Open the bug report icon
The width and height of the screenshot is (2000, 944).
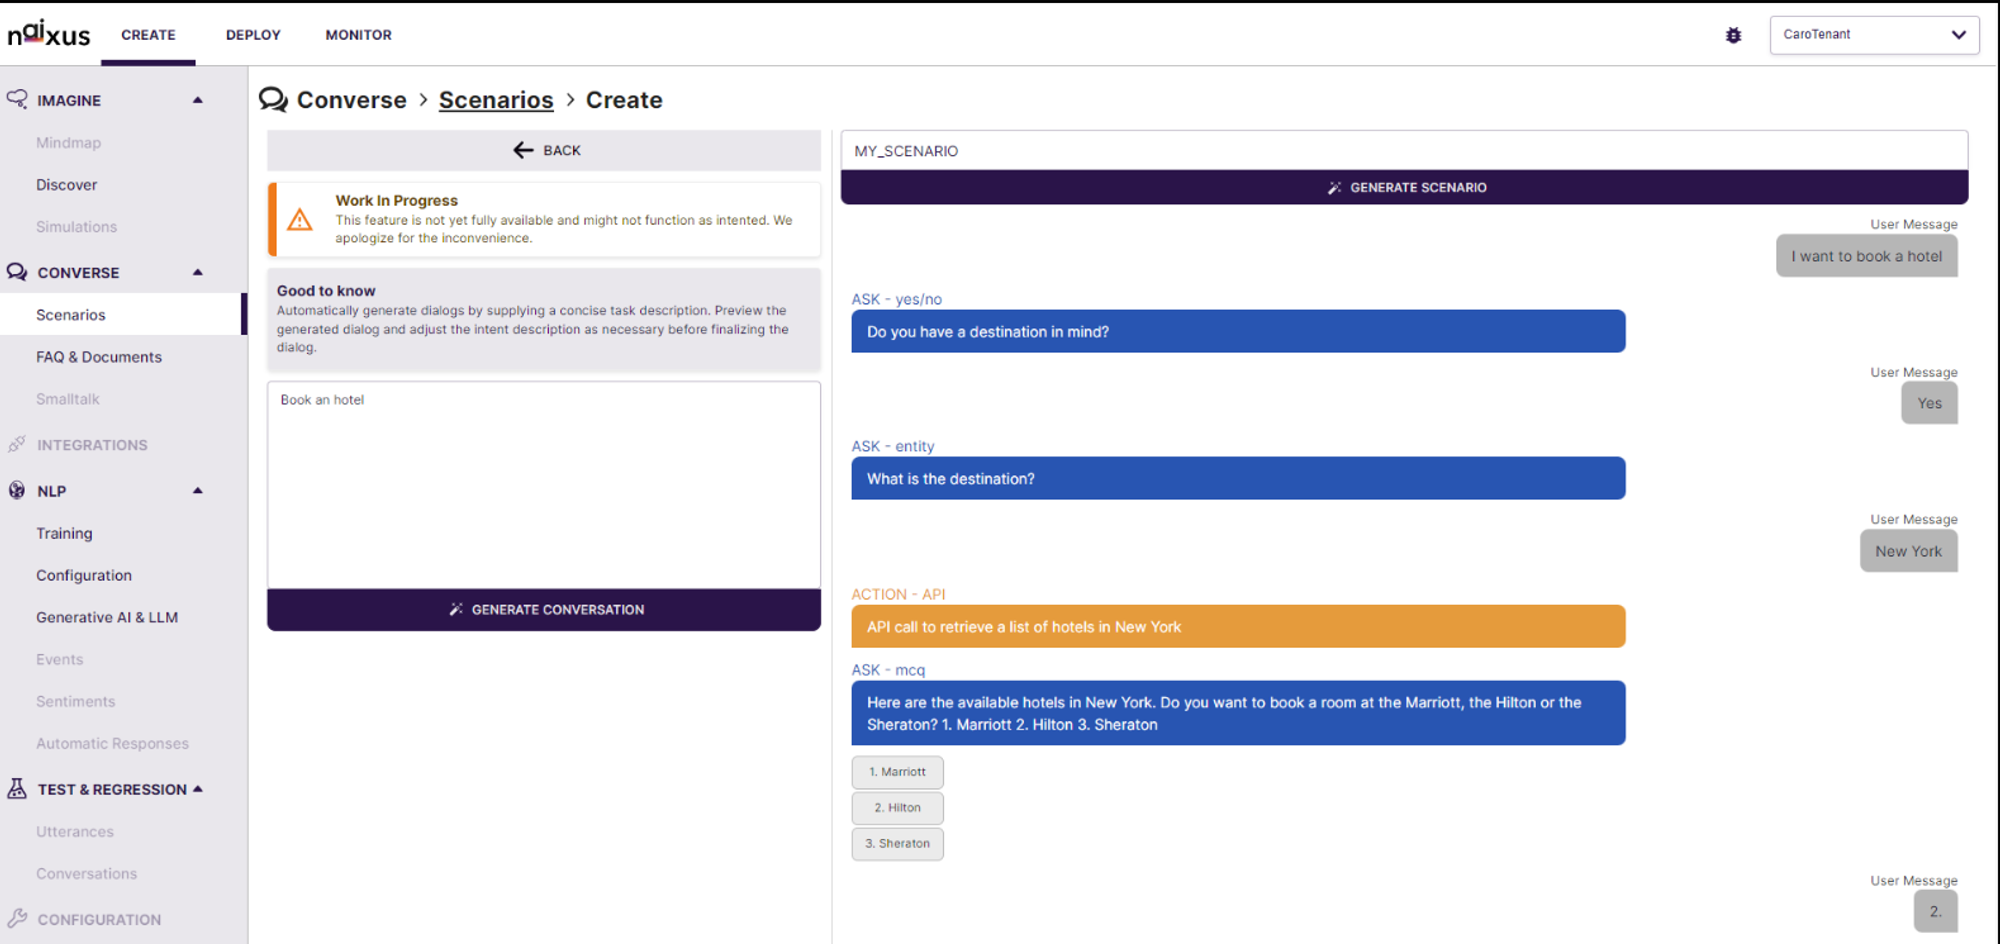click(x=1734, y=35)
